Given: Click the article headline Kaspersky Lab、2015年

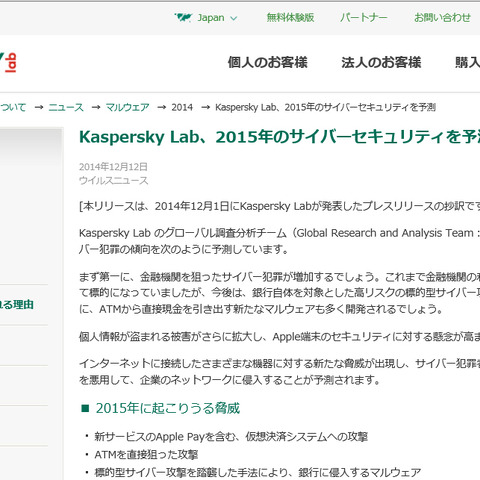Looking at the screenshot, I should tap(279, 137).
